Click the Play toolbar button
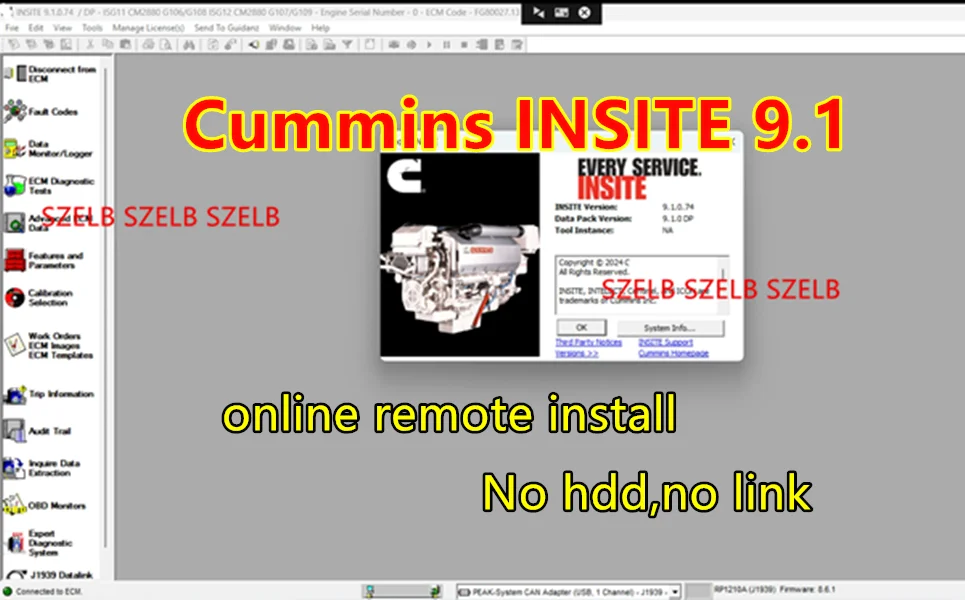The image size is (965, 600). coord(429,44)
